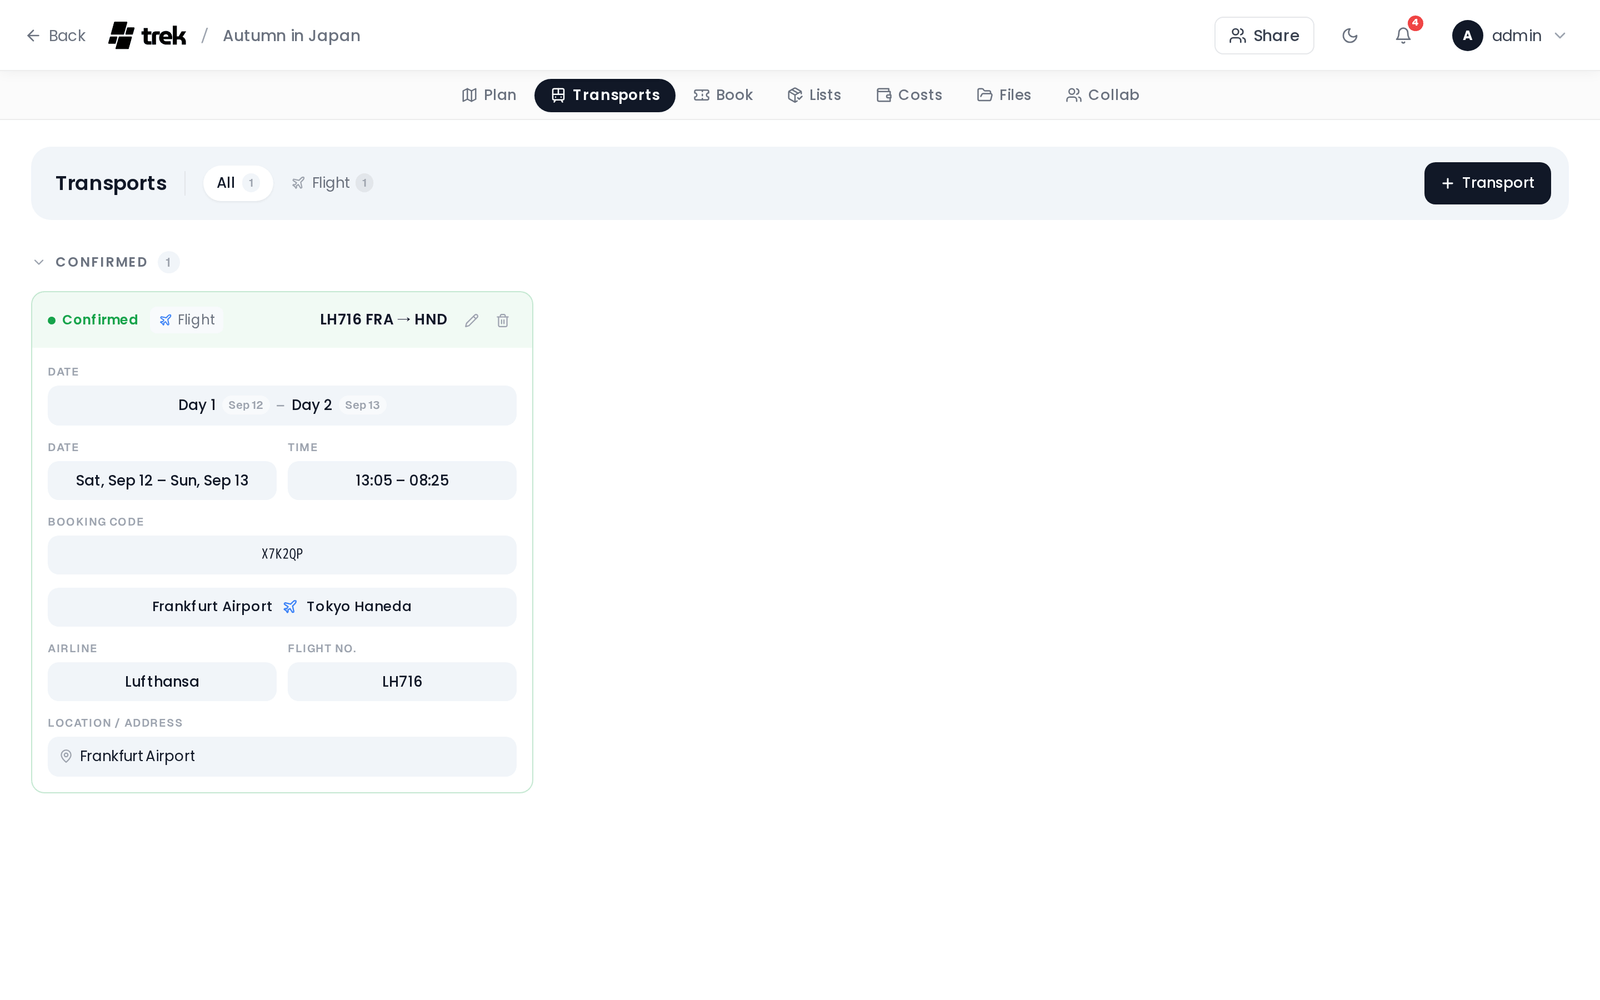Image resolution: width=1600 pixels, height=1000 pixels.
Task: Open the Files tab
Action: pos(1004,95)
